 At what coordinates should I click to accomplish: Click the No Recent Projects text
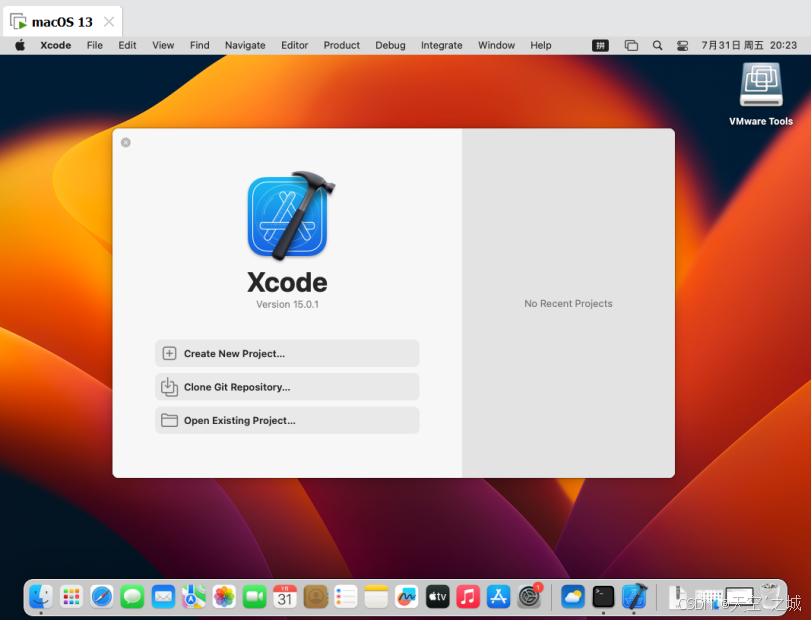(568, 304)
